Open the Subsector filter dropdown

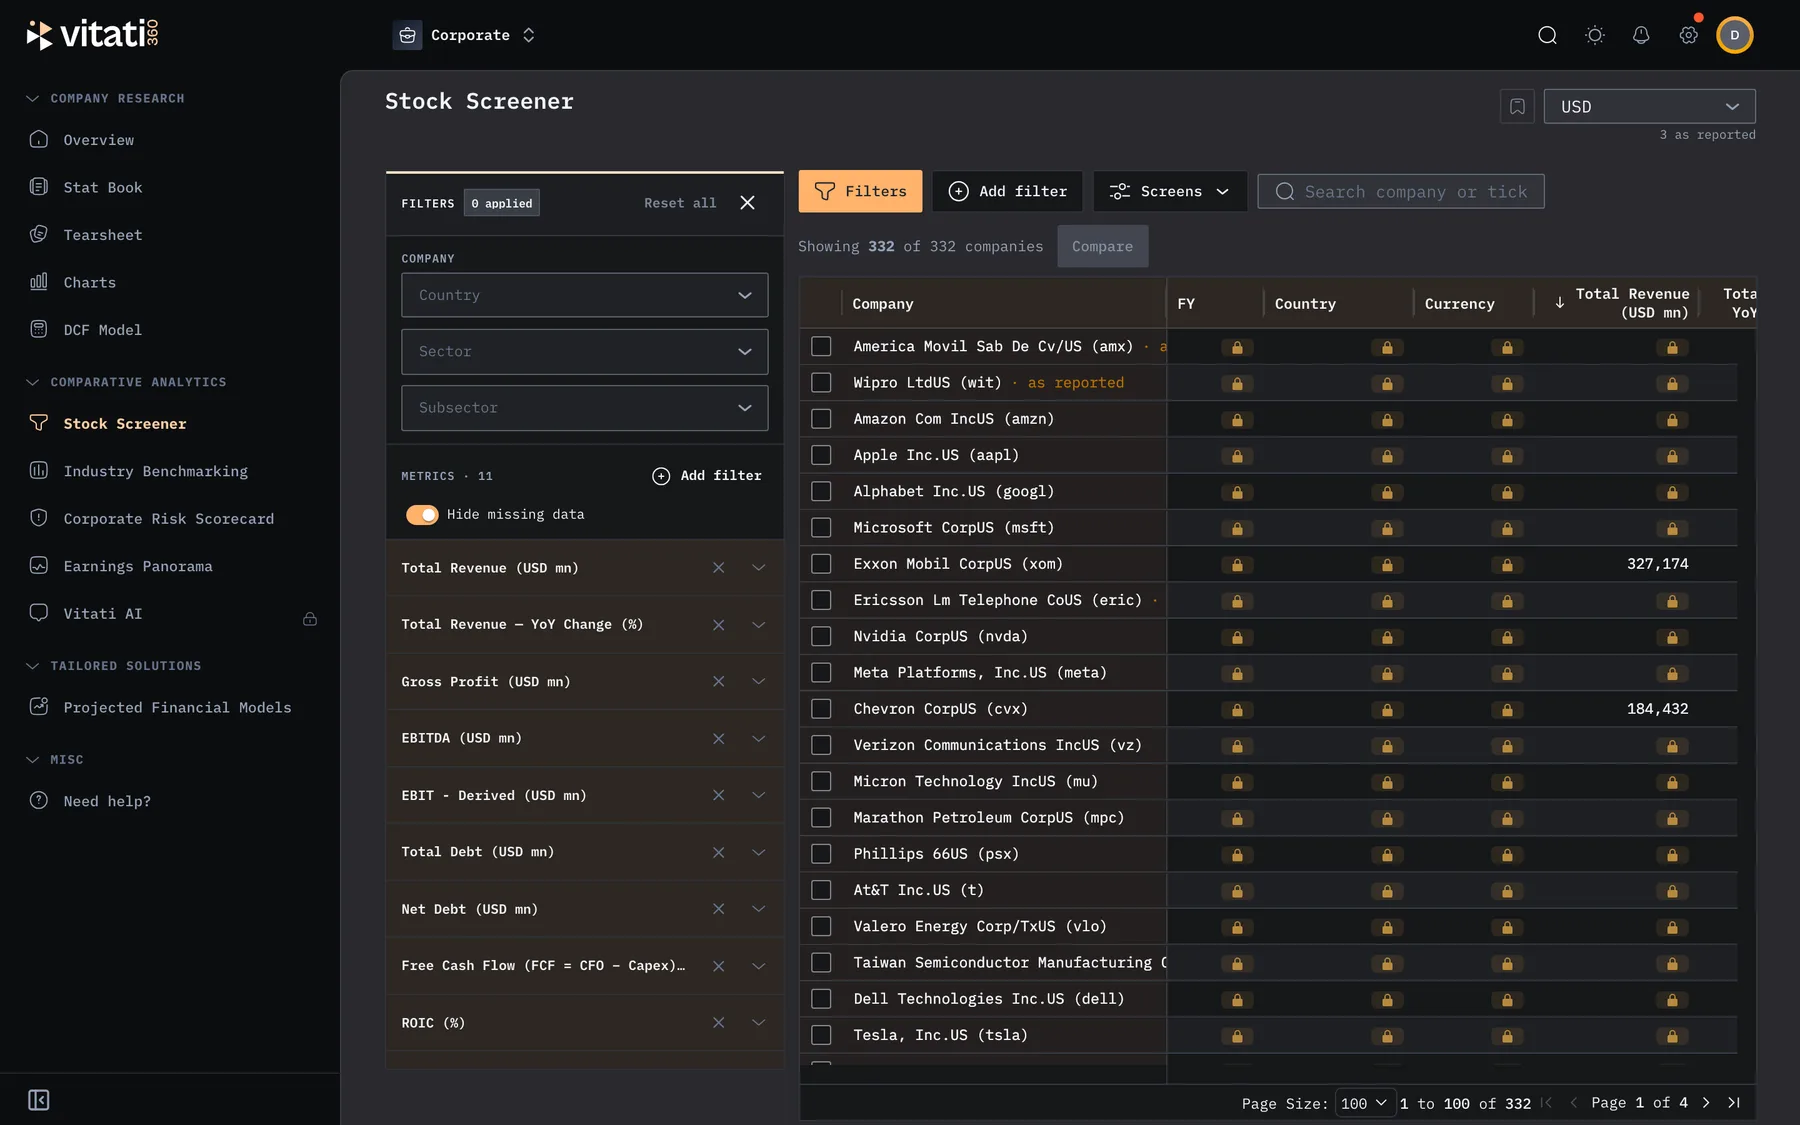coord(585,408)
